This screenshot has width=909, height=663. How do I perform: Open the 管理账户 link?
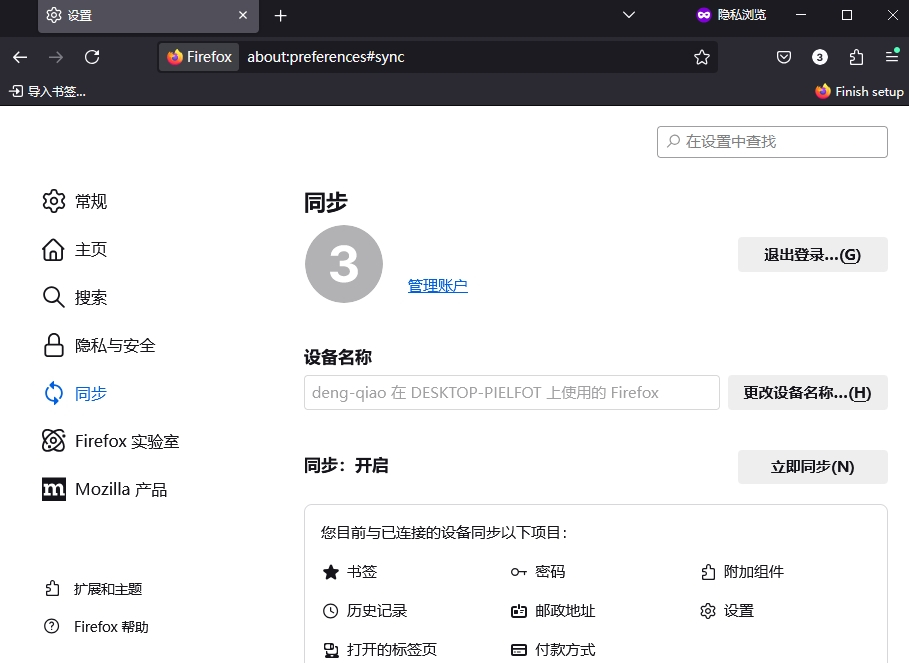[437, 286]
